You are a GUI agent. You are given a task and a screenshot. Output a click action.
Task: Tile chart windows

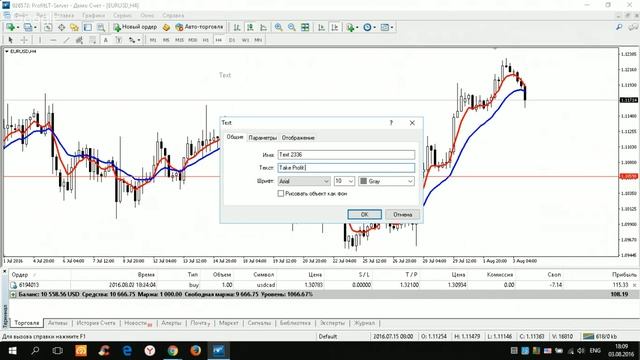305,27
